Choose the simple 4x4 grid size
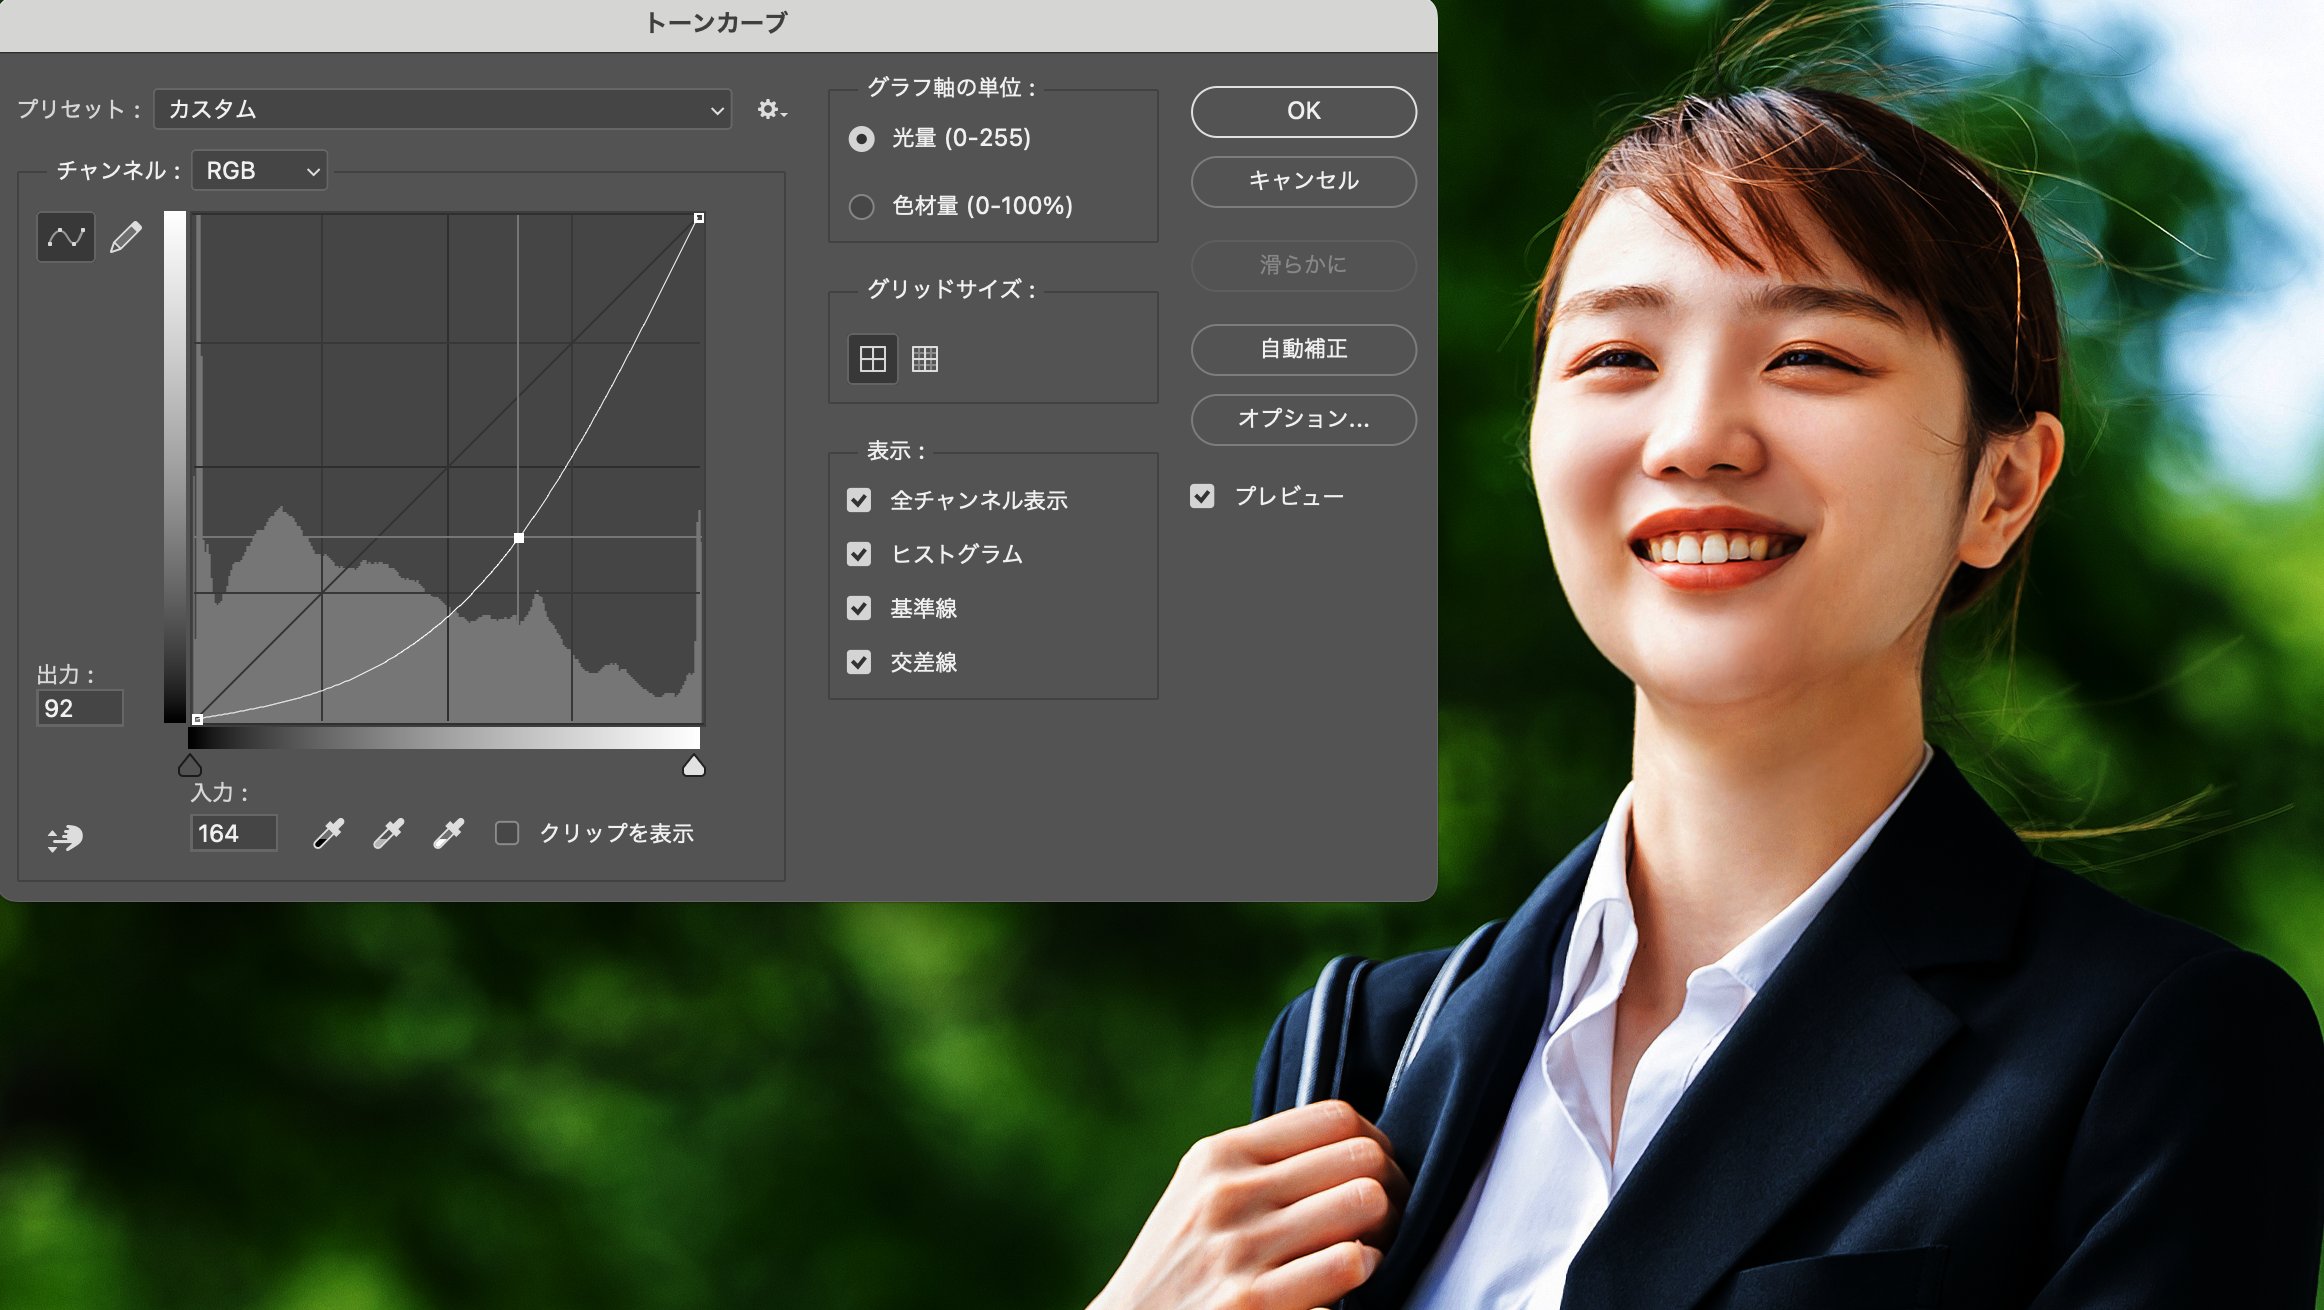The height and width of the screenshot is (1310, 2324). 873,359
